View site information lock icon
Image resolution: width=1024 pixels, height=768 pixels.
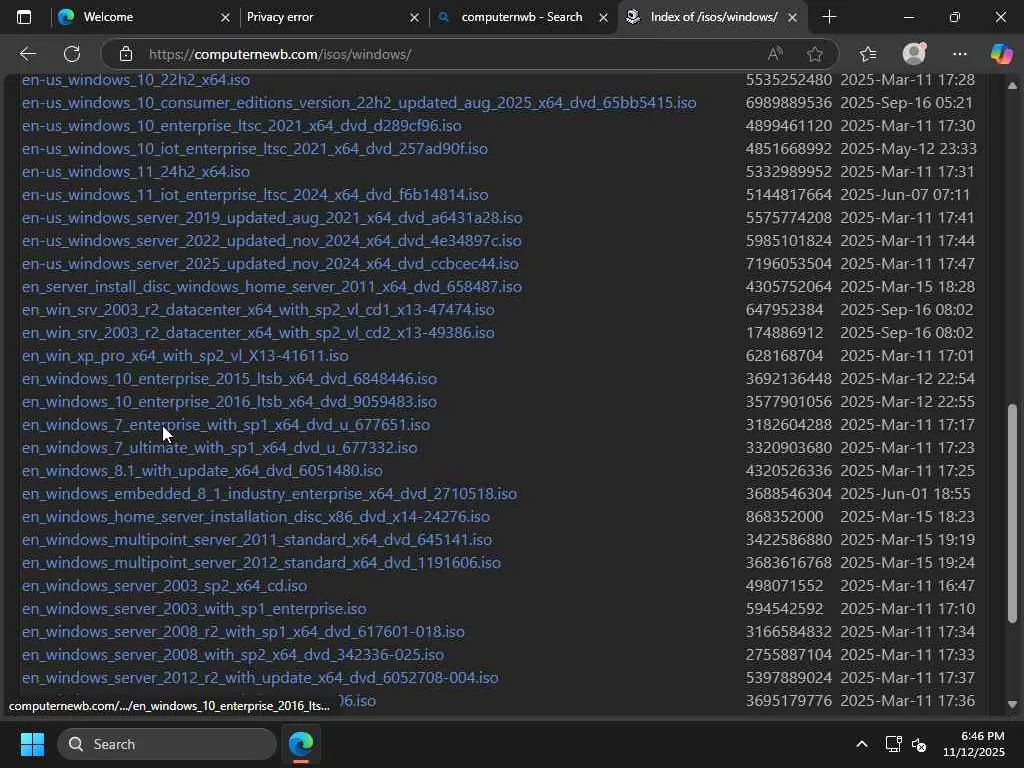126,54
